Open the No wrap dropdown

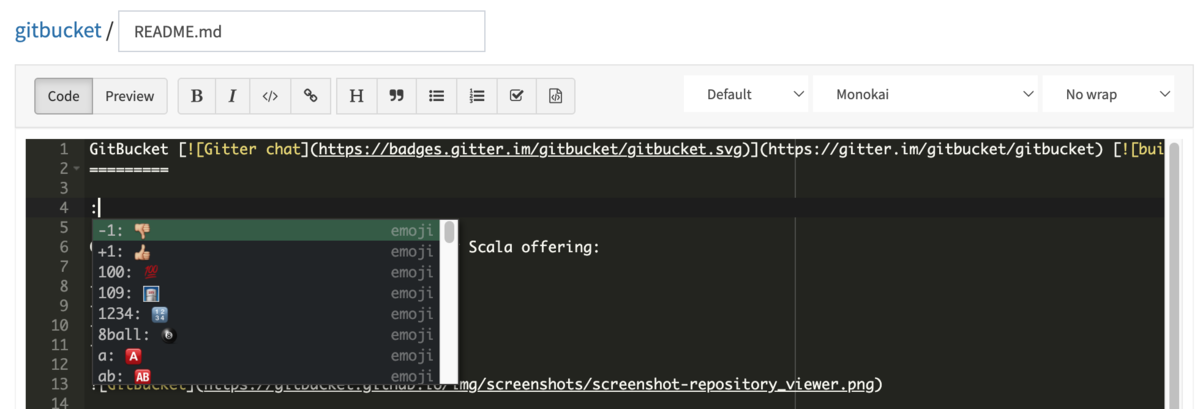point(1108,94)
